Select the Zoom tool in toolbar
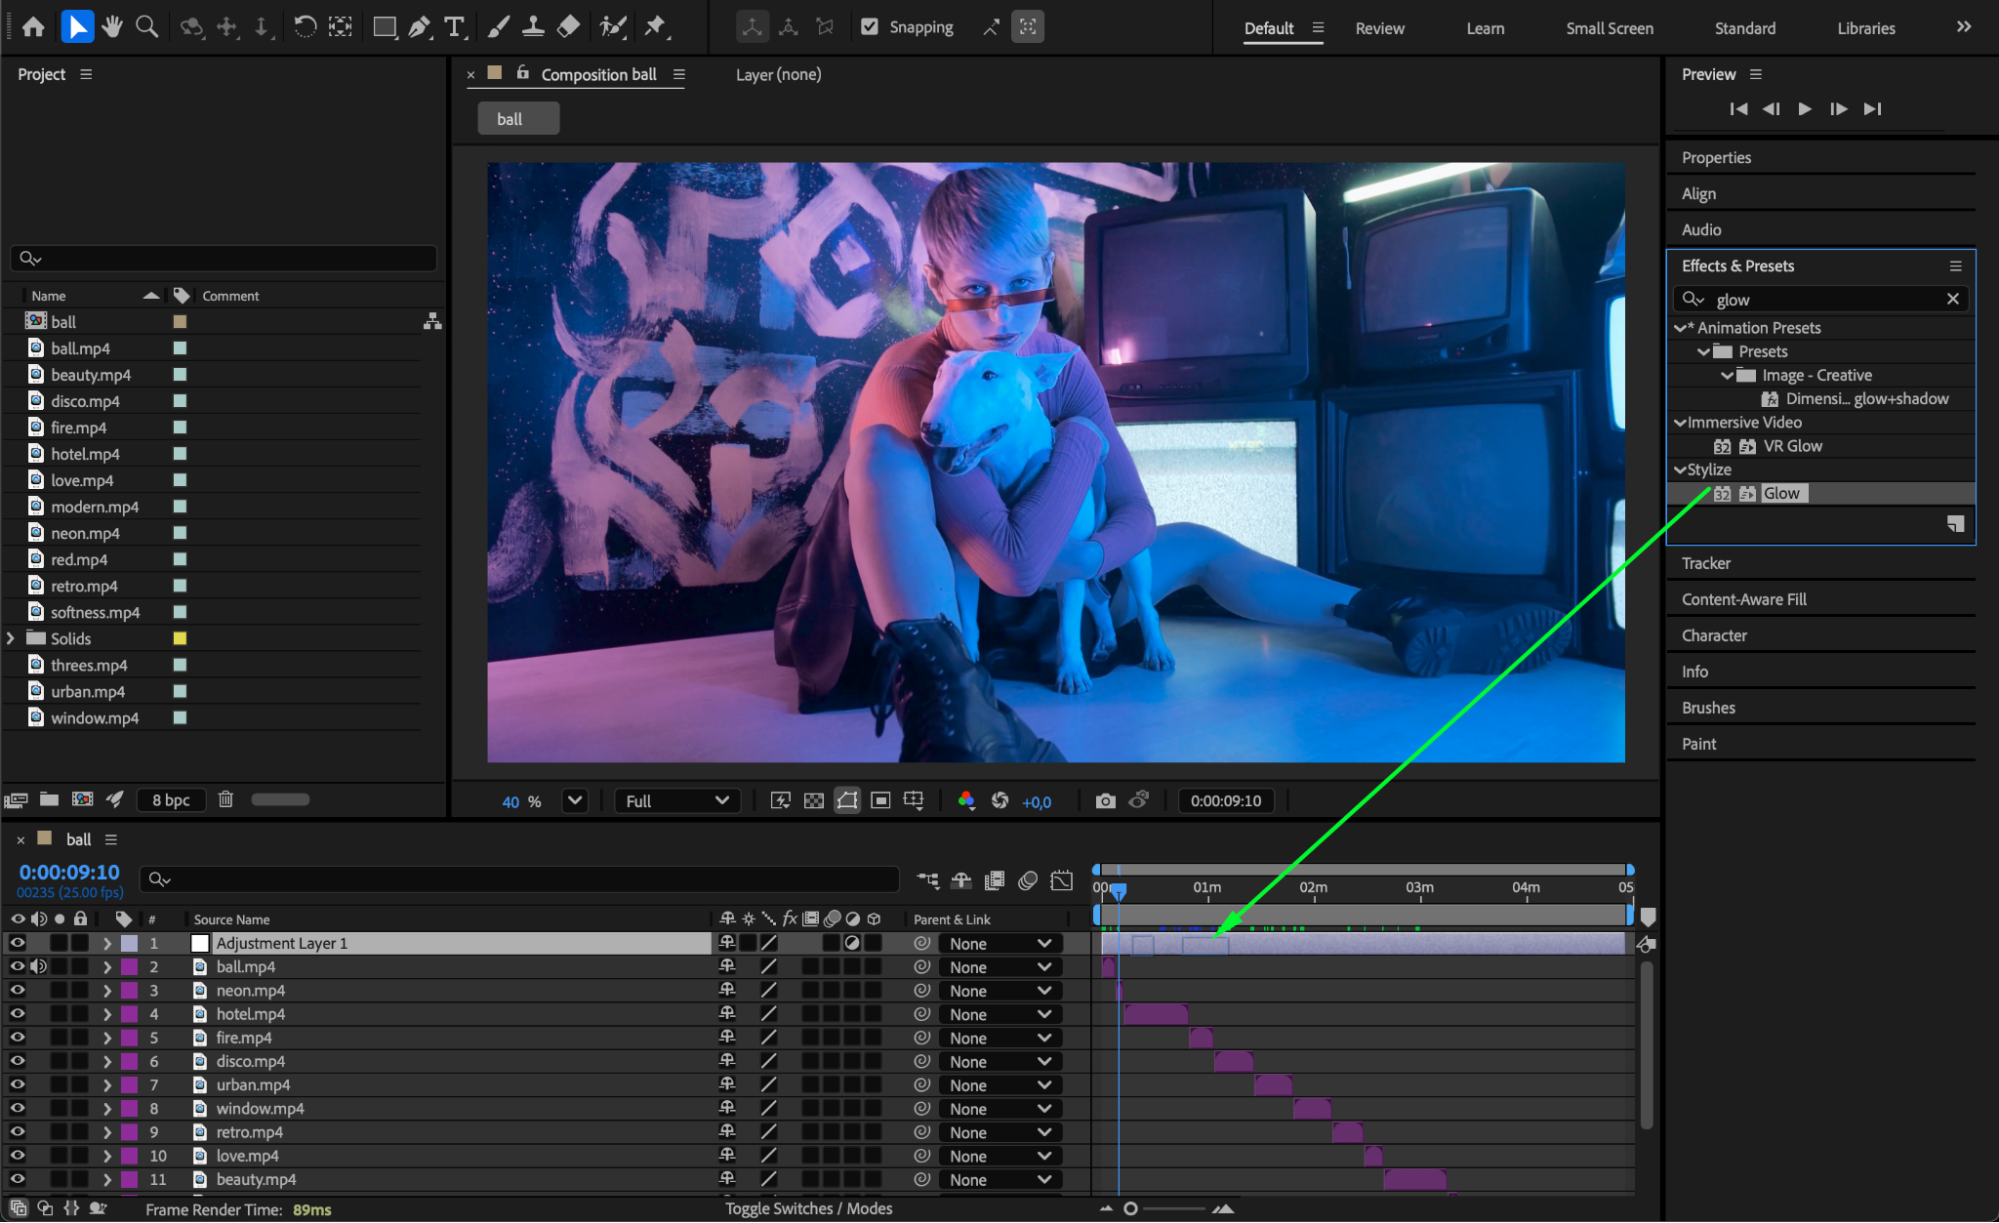This screenshot has width=1999, height=1223. point(147,27)
